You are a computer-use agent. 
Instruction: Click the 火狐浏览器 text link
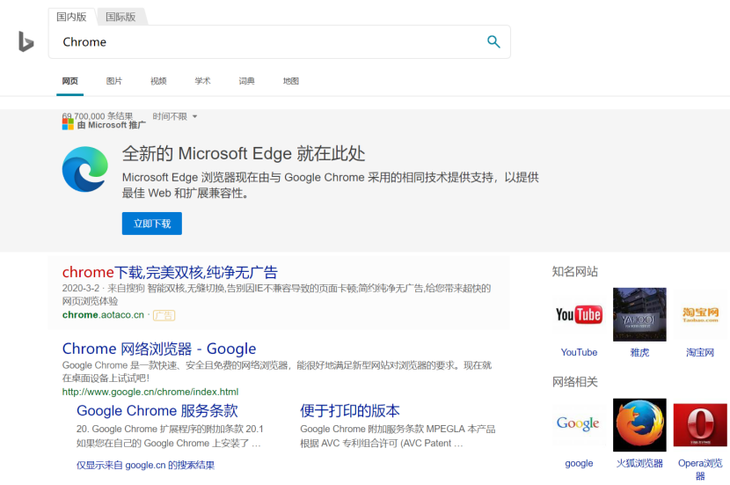[x=639, y=463]
